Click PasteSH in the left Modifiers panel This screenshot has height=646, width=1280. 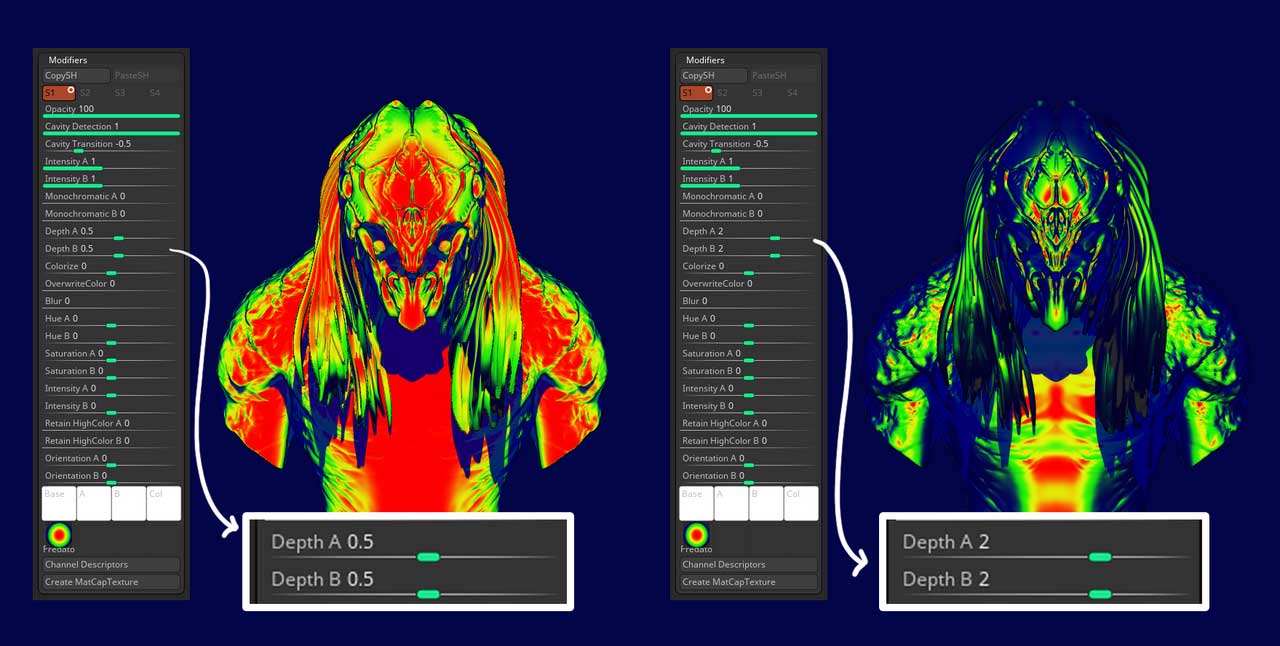point(146,76)
